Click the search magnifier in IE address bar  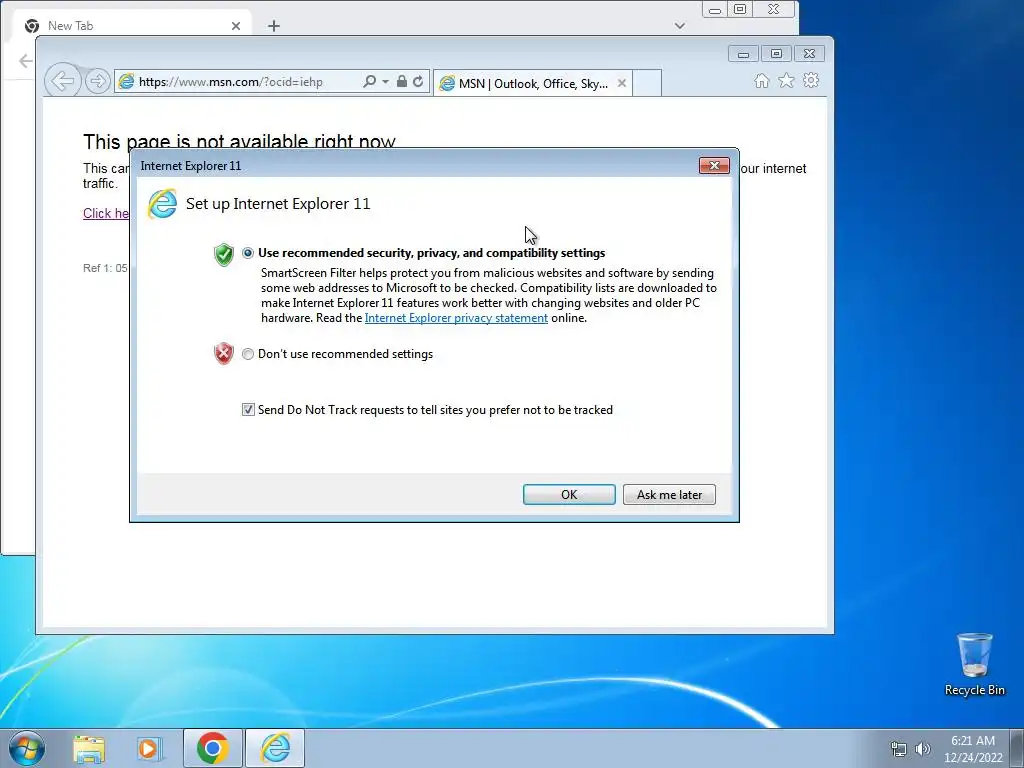point(369,82)
